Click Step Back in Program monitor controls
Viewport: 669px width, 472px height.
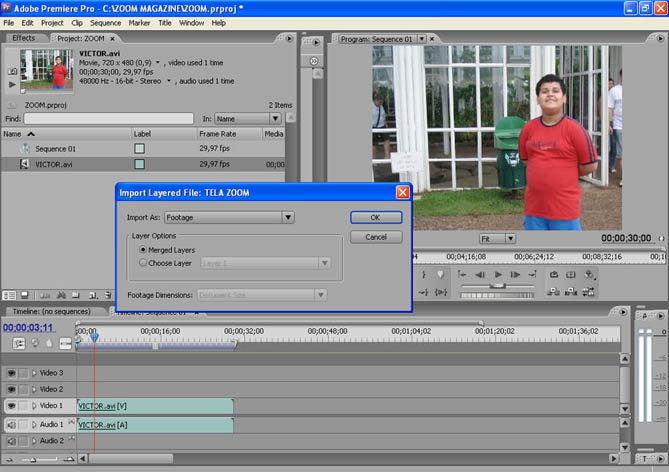(x=480, y=274)
